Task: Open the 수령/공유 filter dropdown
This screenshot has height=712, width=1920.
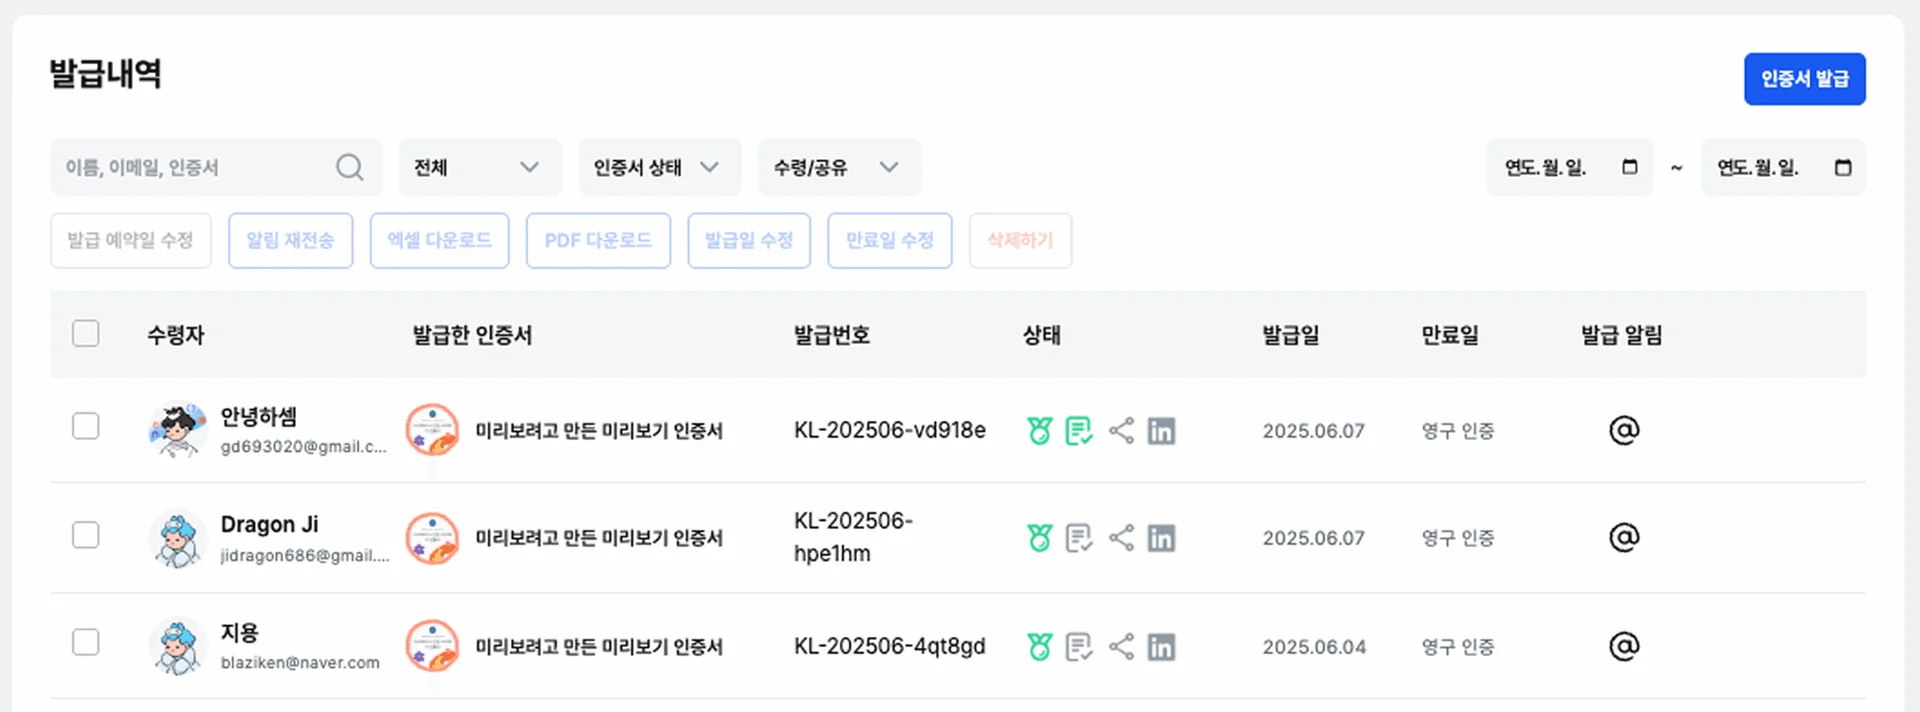Action: click(838, 167)
